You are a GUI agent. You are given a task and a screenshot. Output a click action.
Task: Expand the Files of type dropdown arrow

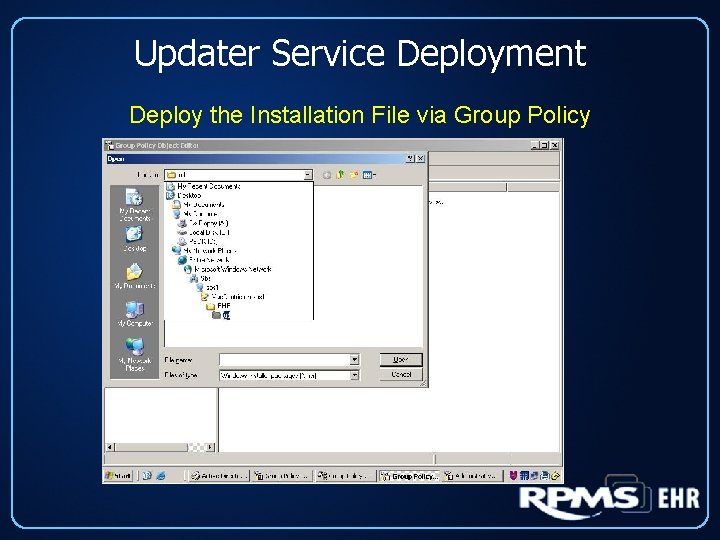[x=354, y=375]
